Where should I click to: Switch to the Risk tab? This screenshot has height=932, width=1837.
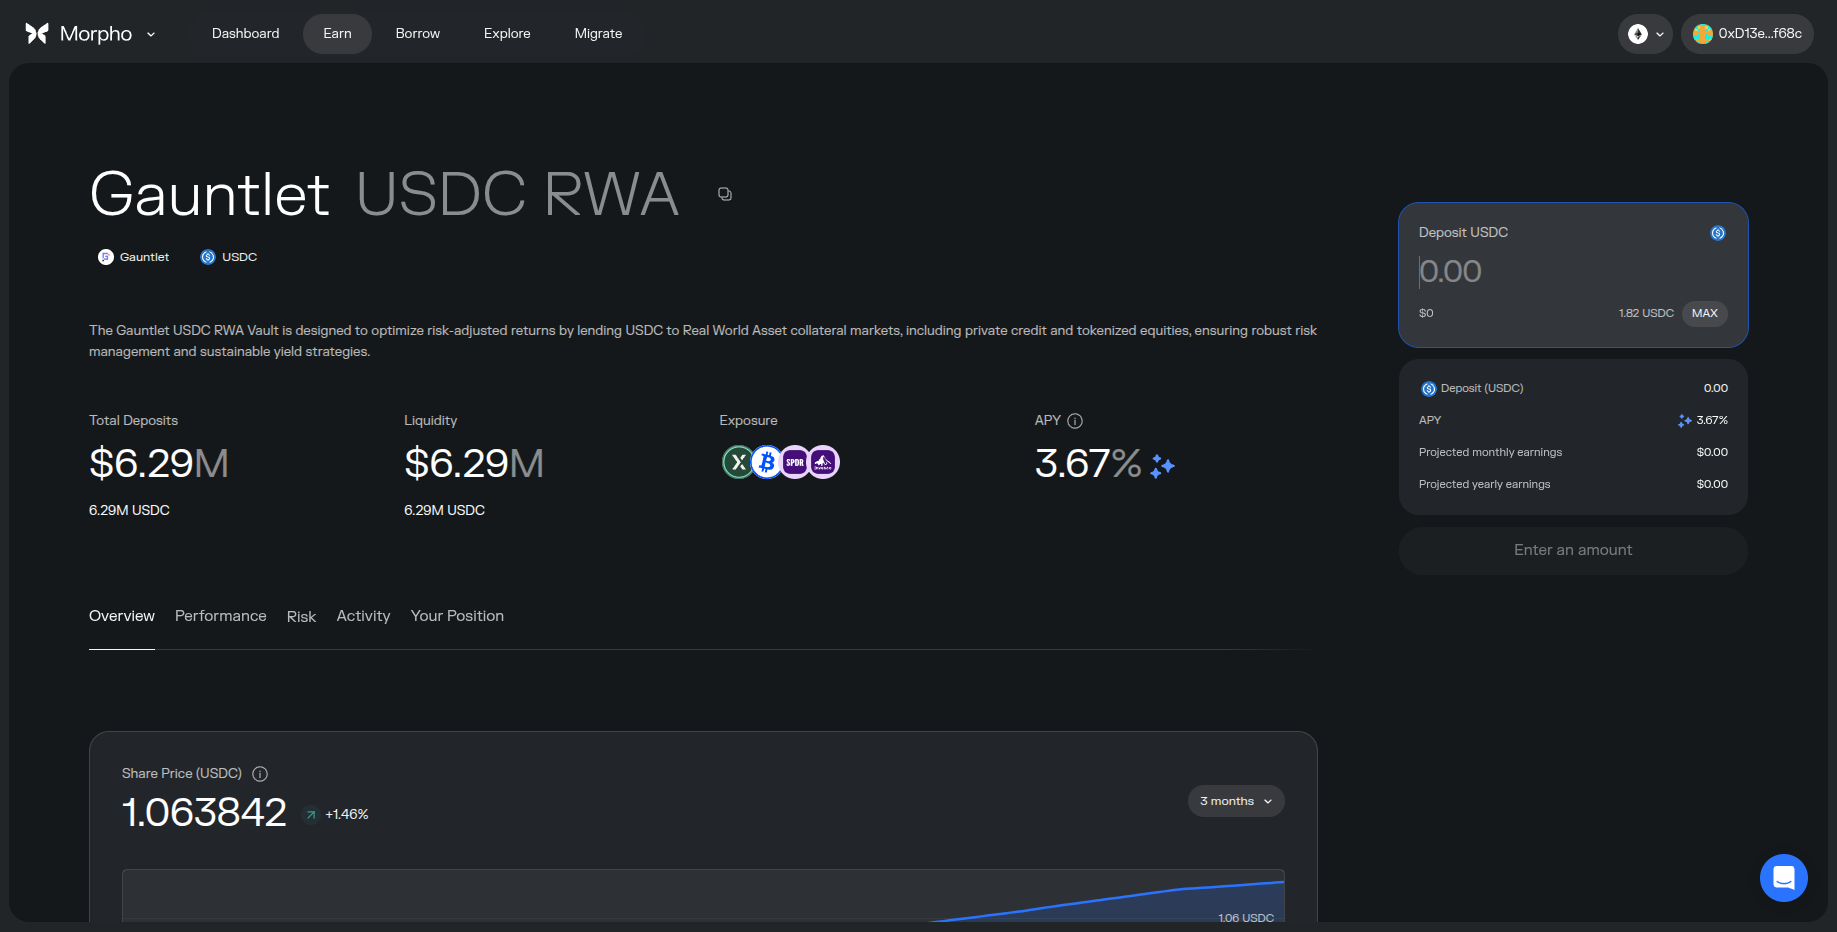click(301, 617)
